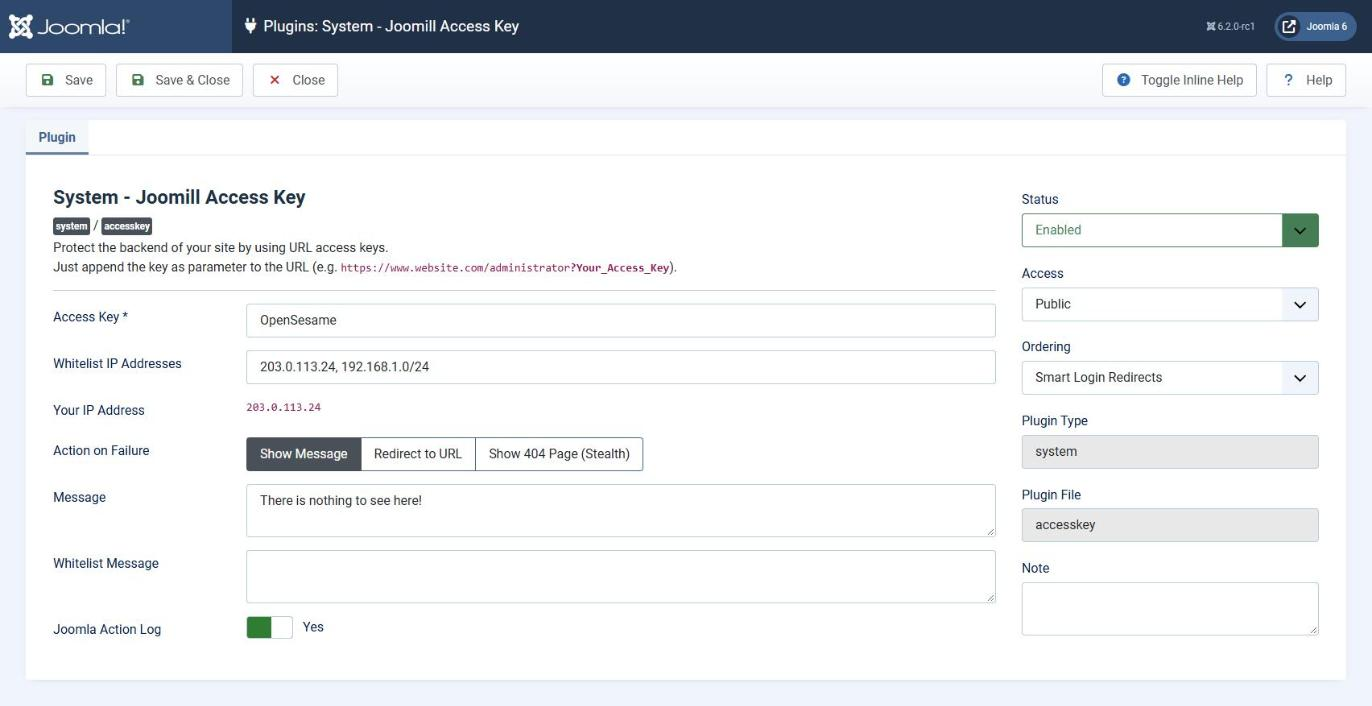Screen dimensions: 1372x706
Task: Click the plug icon beside Plugins title
Action: pyautogui.click(x=250, y=26)
